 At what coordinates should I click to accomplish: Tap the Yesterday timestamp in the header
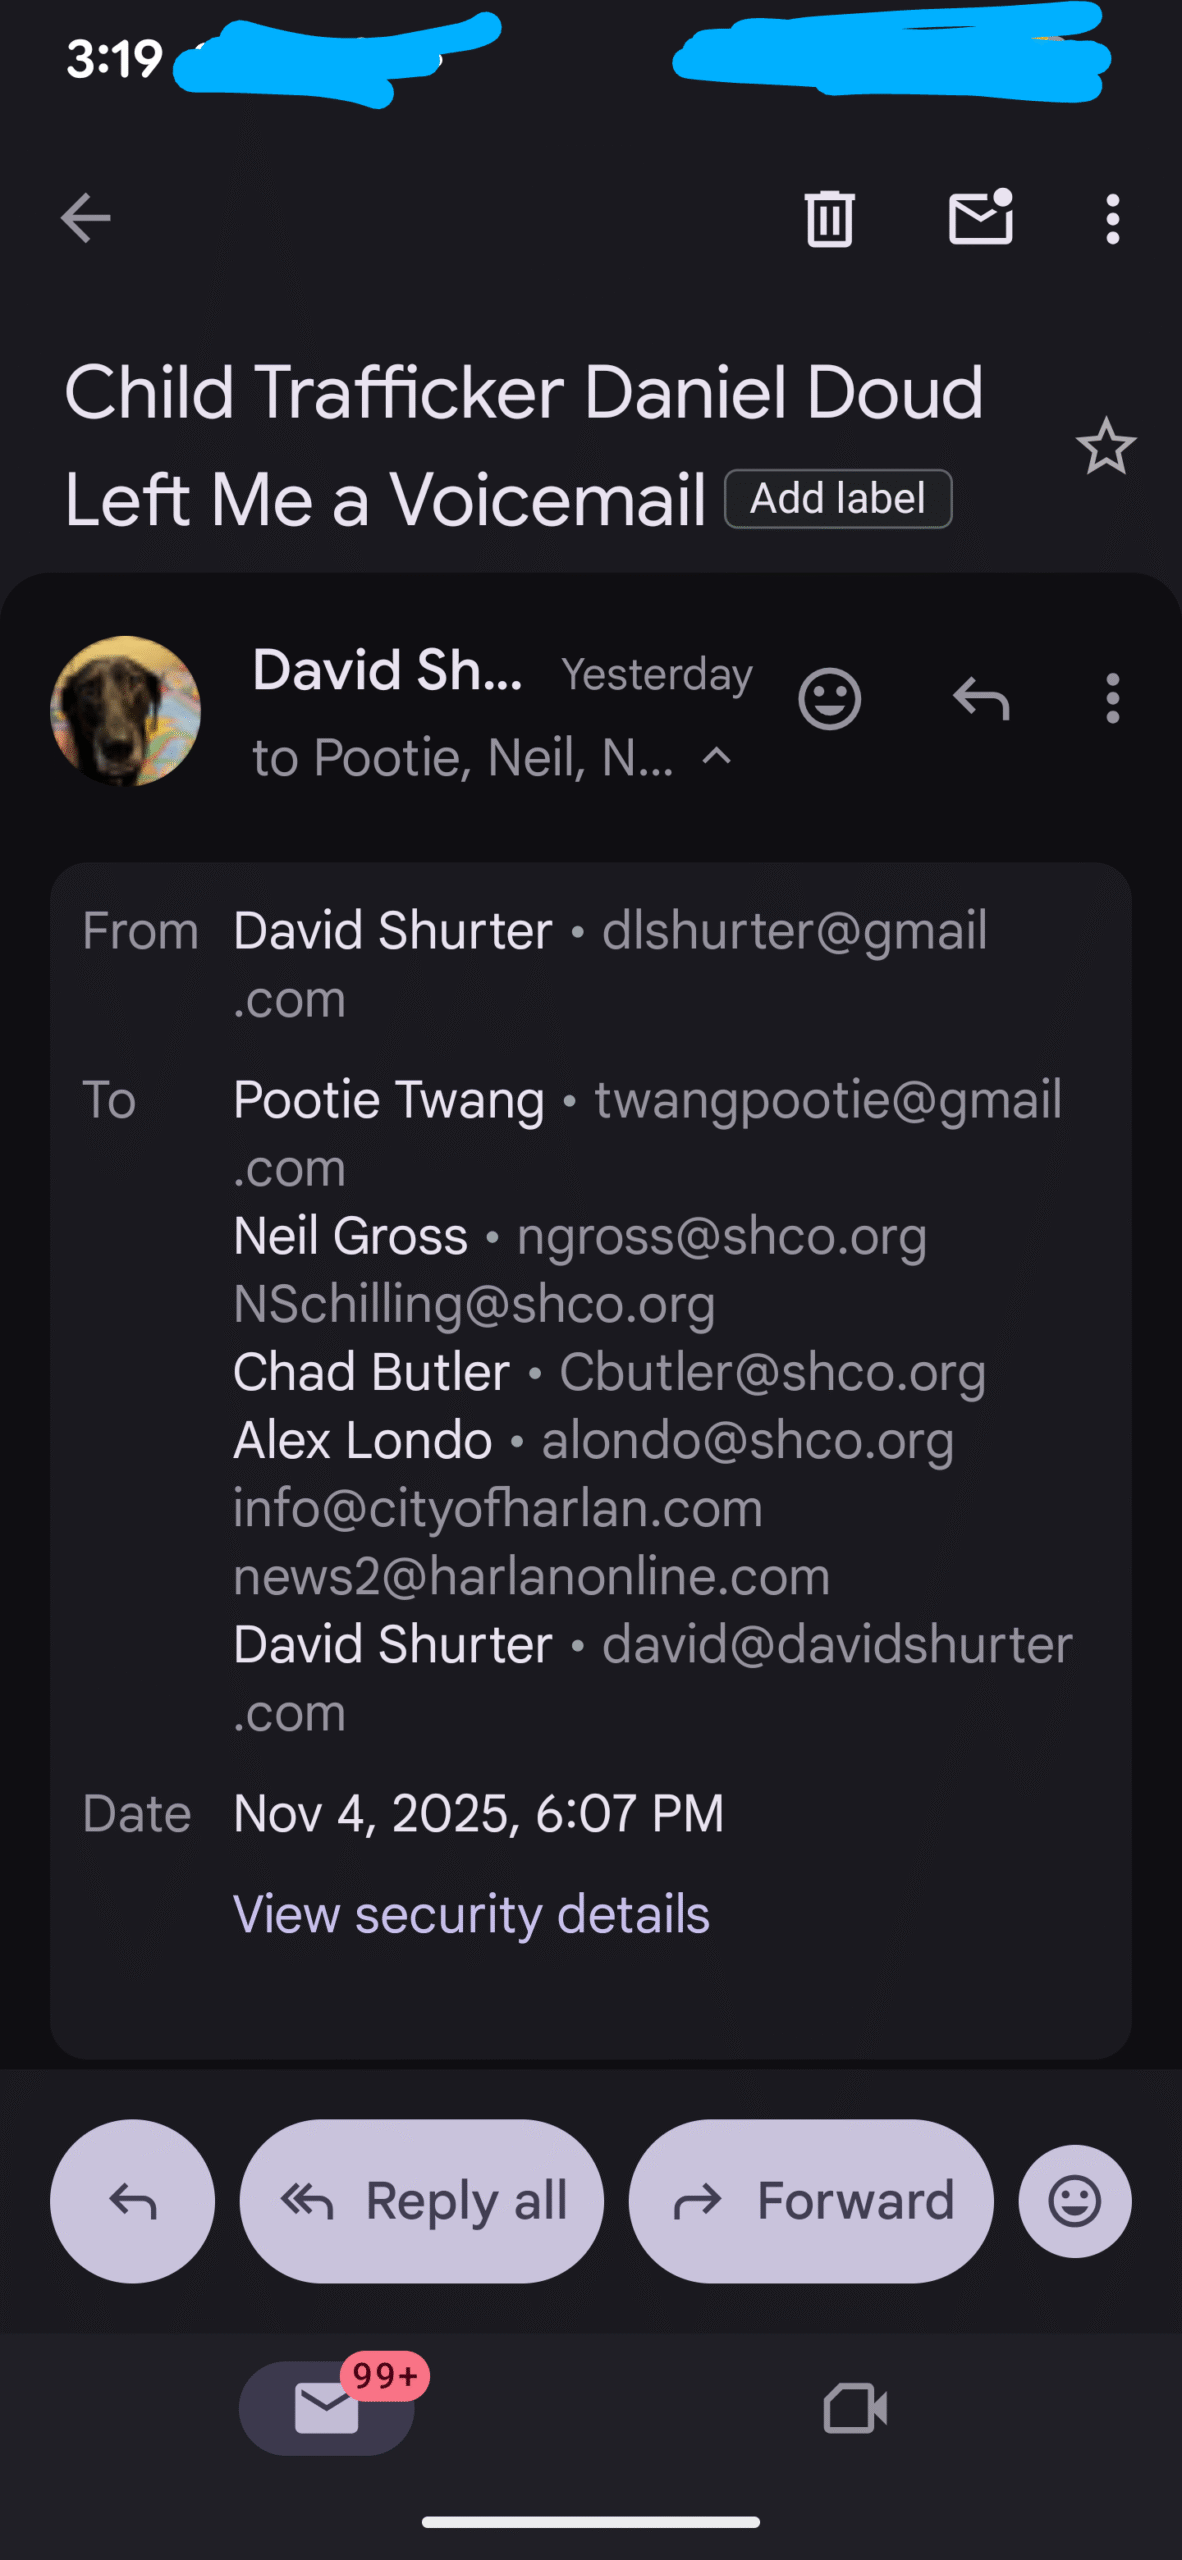(657, 675)
